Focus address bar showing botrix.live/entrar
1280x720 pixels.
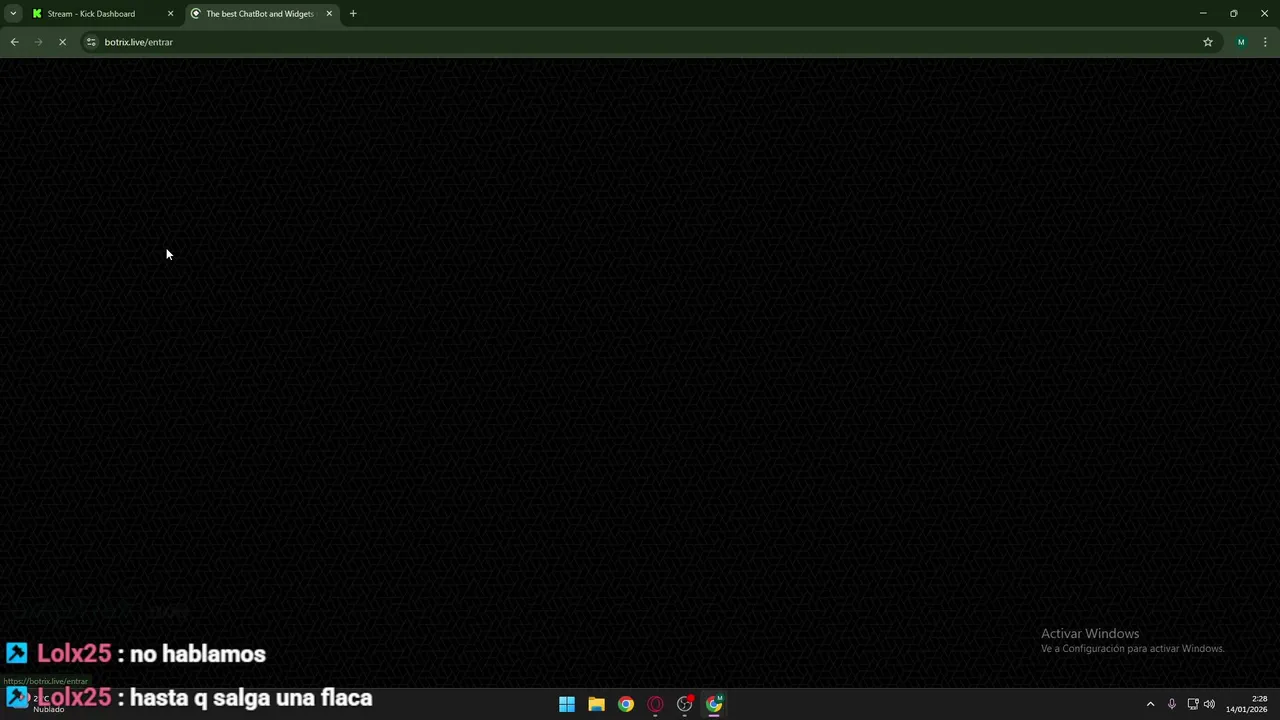tap(640, 42)
